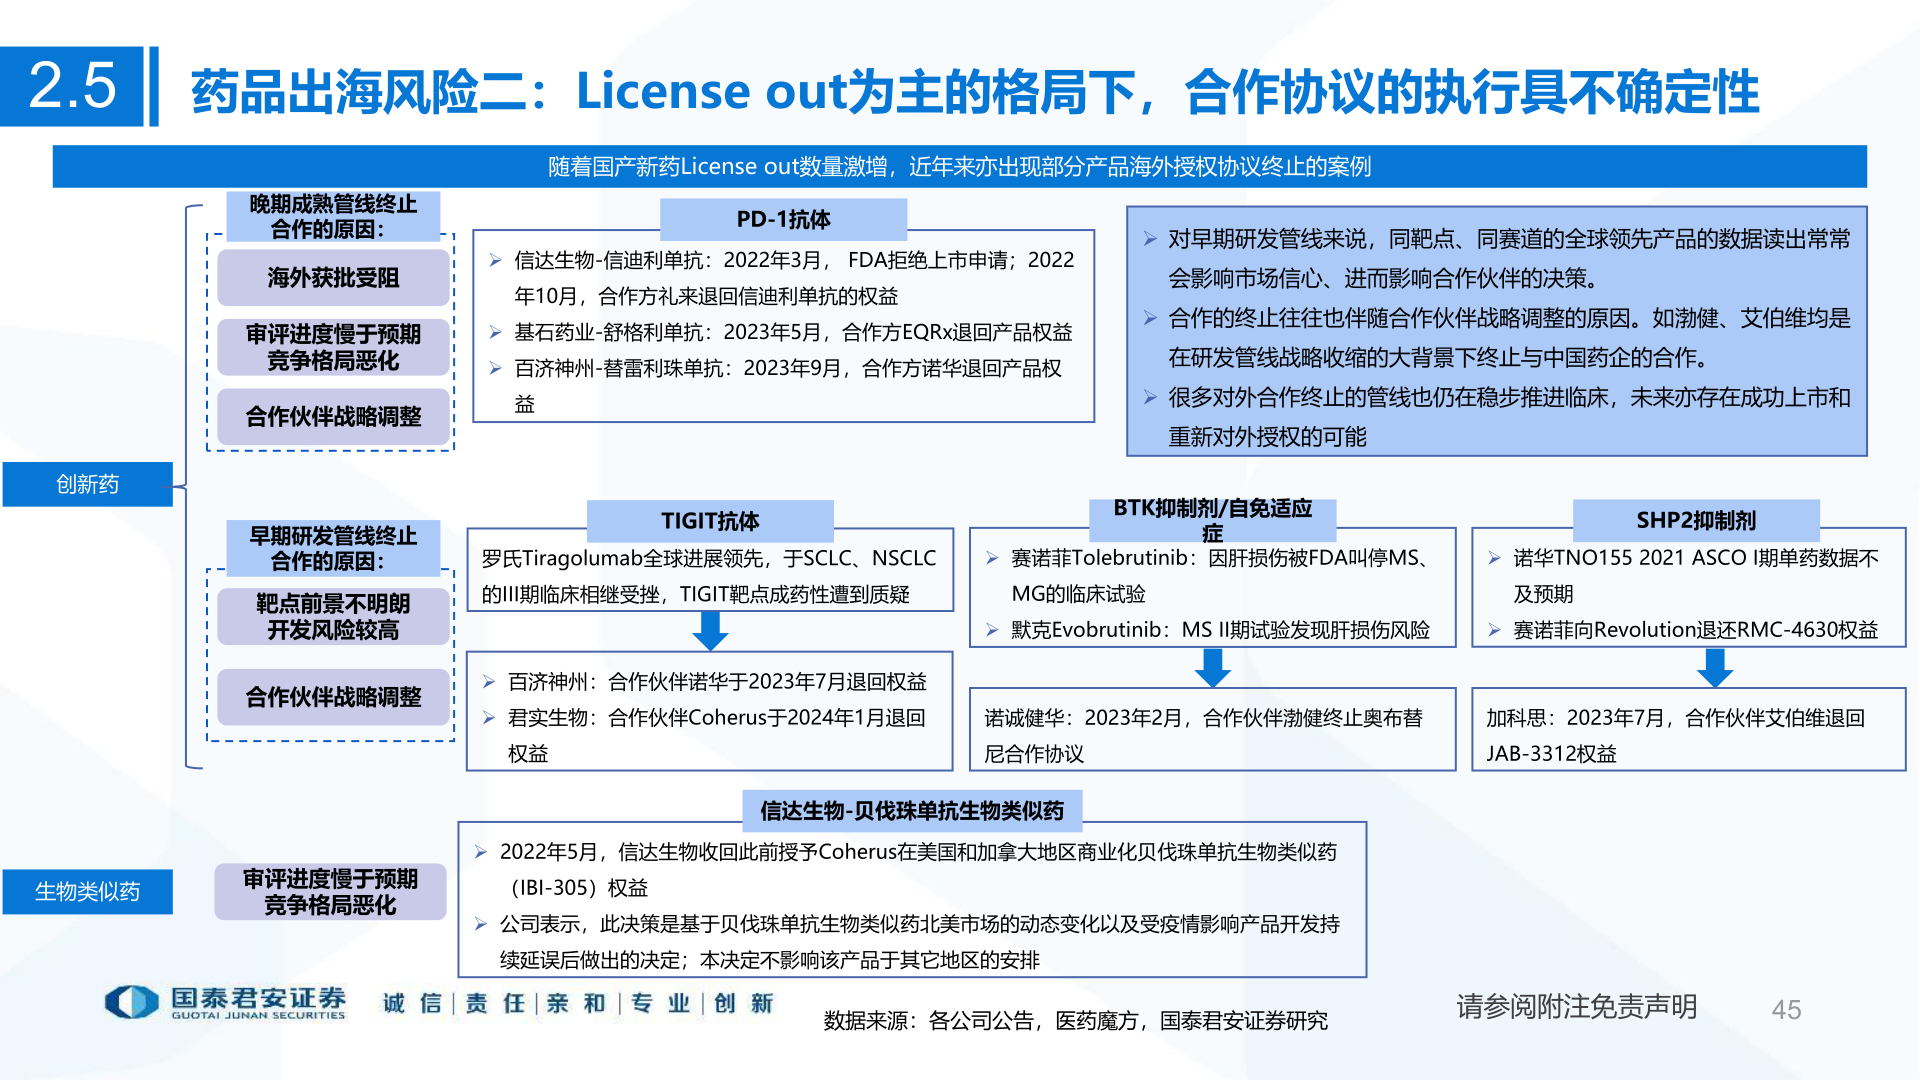Select the section number 2.5 badge
This screenshot has height=1080, width=1920.
(72, 86)
